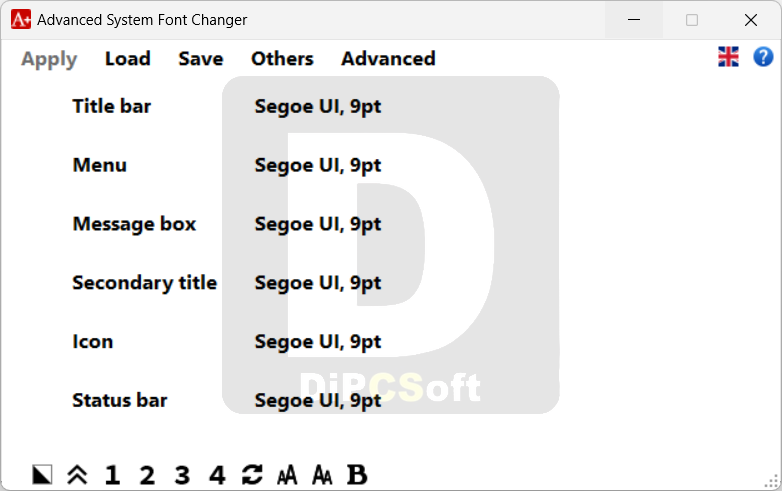Open the Others menu
This screenshot has width=782, height=491.
pos(282,59)
